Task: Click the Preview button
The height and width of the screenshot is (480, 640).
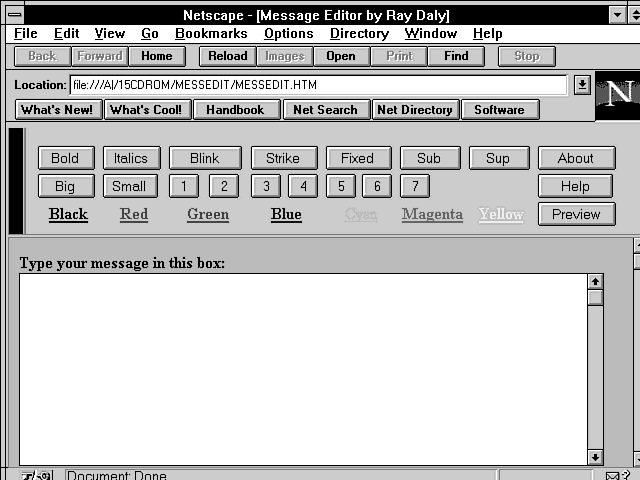Action: click(576, 214)
